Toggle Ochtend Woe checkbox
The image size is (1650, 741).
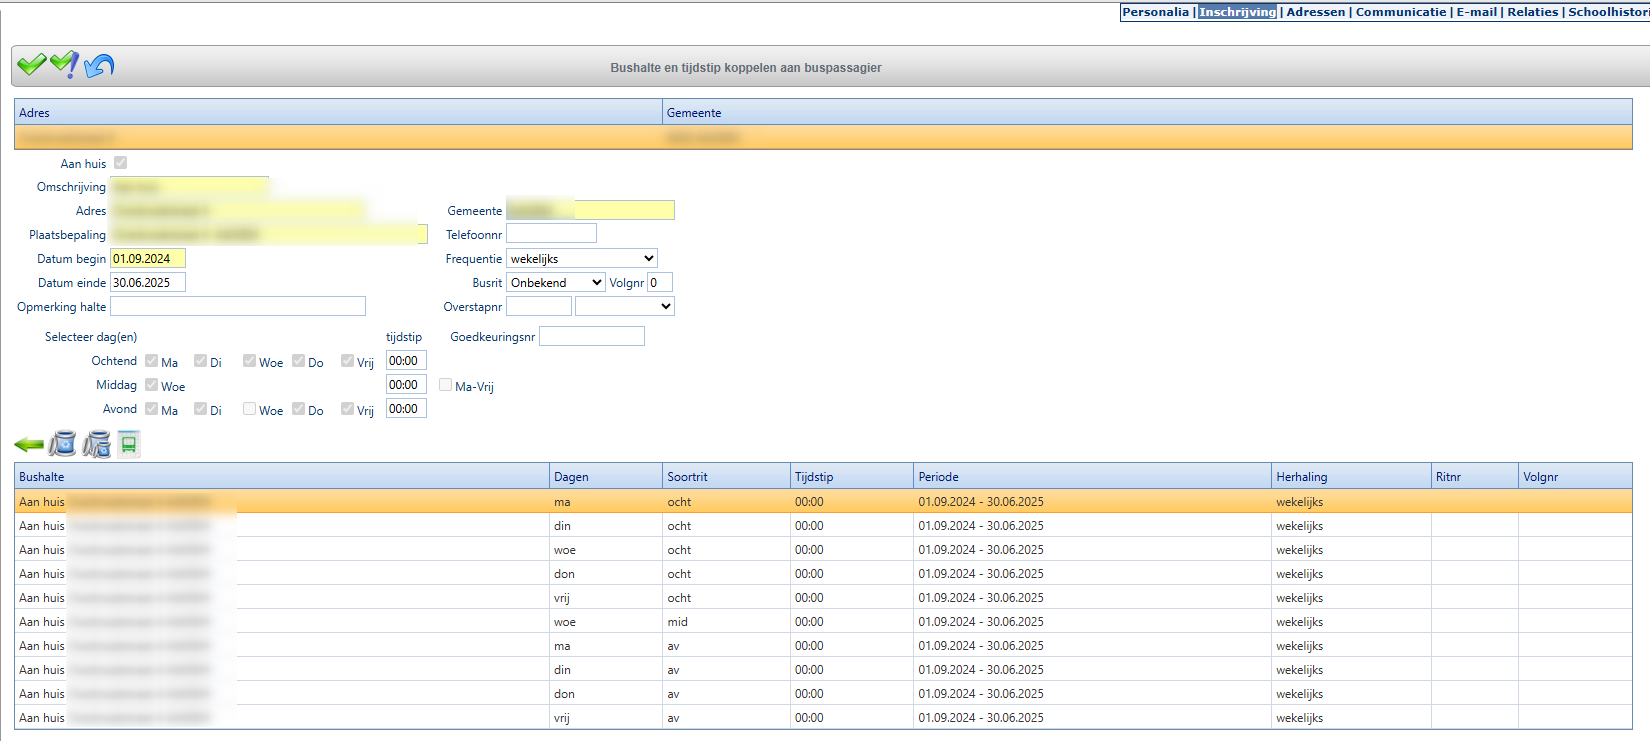point(249,361)
